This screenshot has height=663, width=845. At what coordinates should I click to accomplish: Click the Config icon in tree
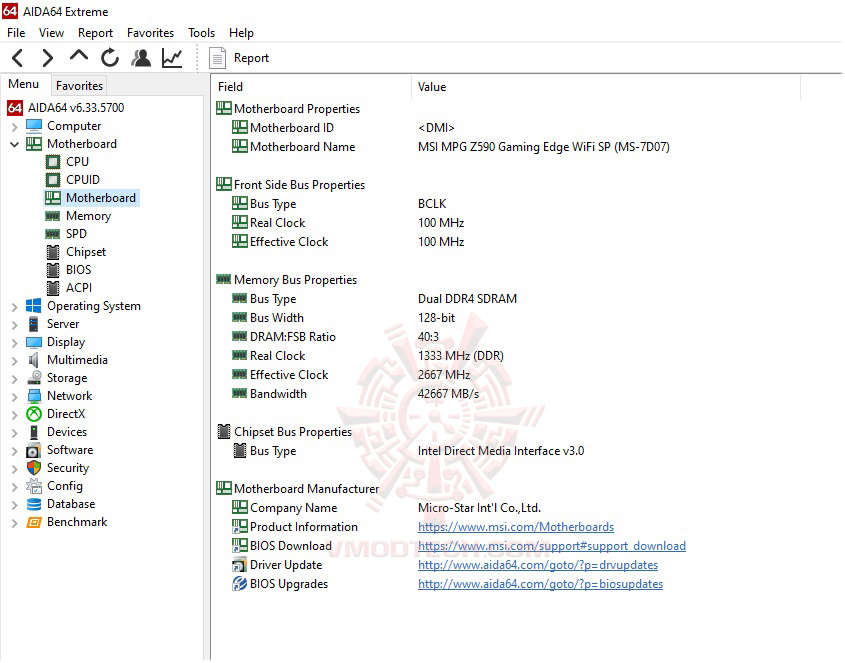click(34, 486)
